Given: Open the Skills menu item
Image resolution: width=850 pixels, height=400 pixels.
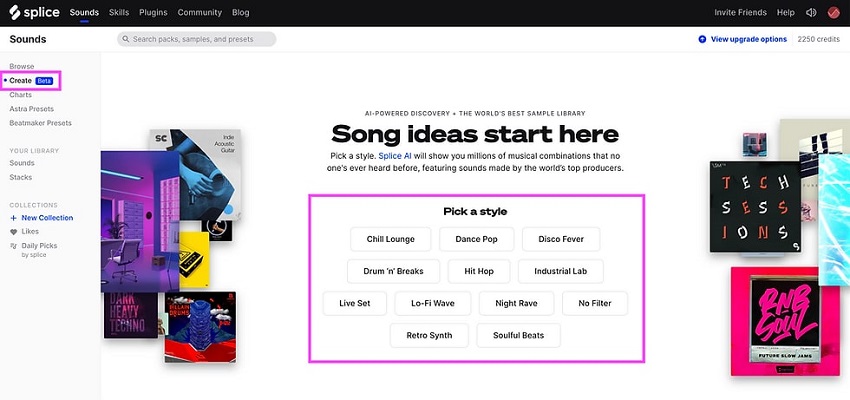Looking at the screenshot, I should pos(119,12).
